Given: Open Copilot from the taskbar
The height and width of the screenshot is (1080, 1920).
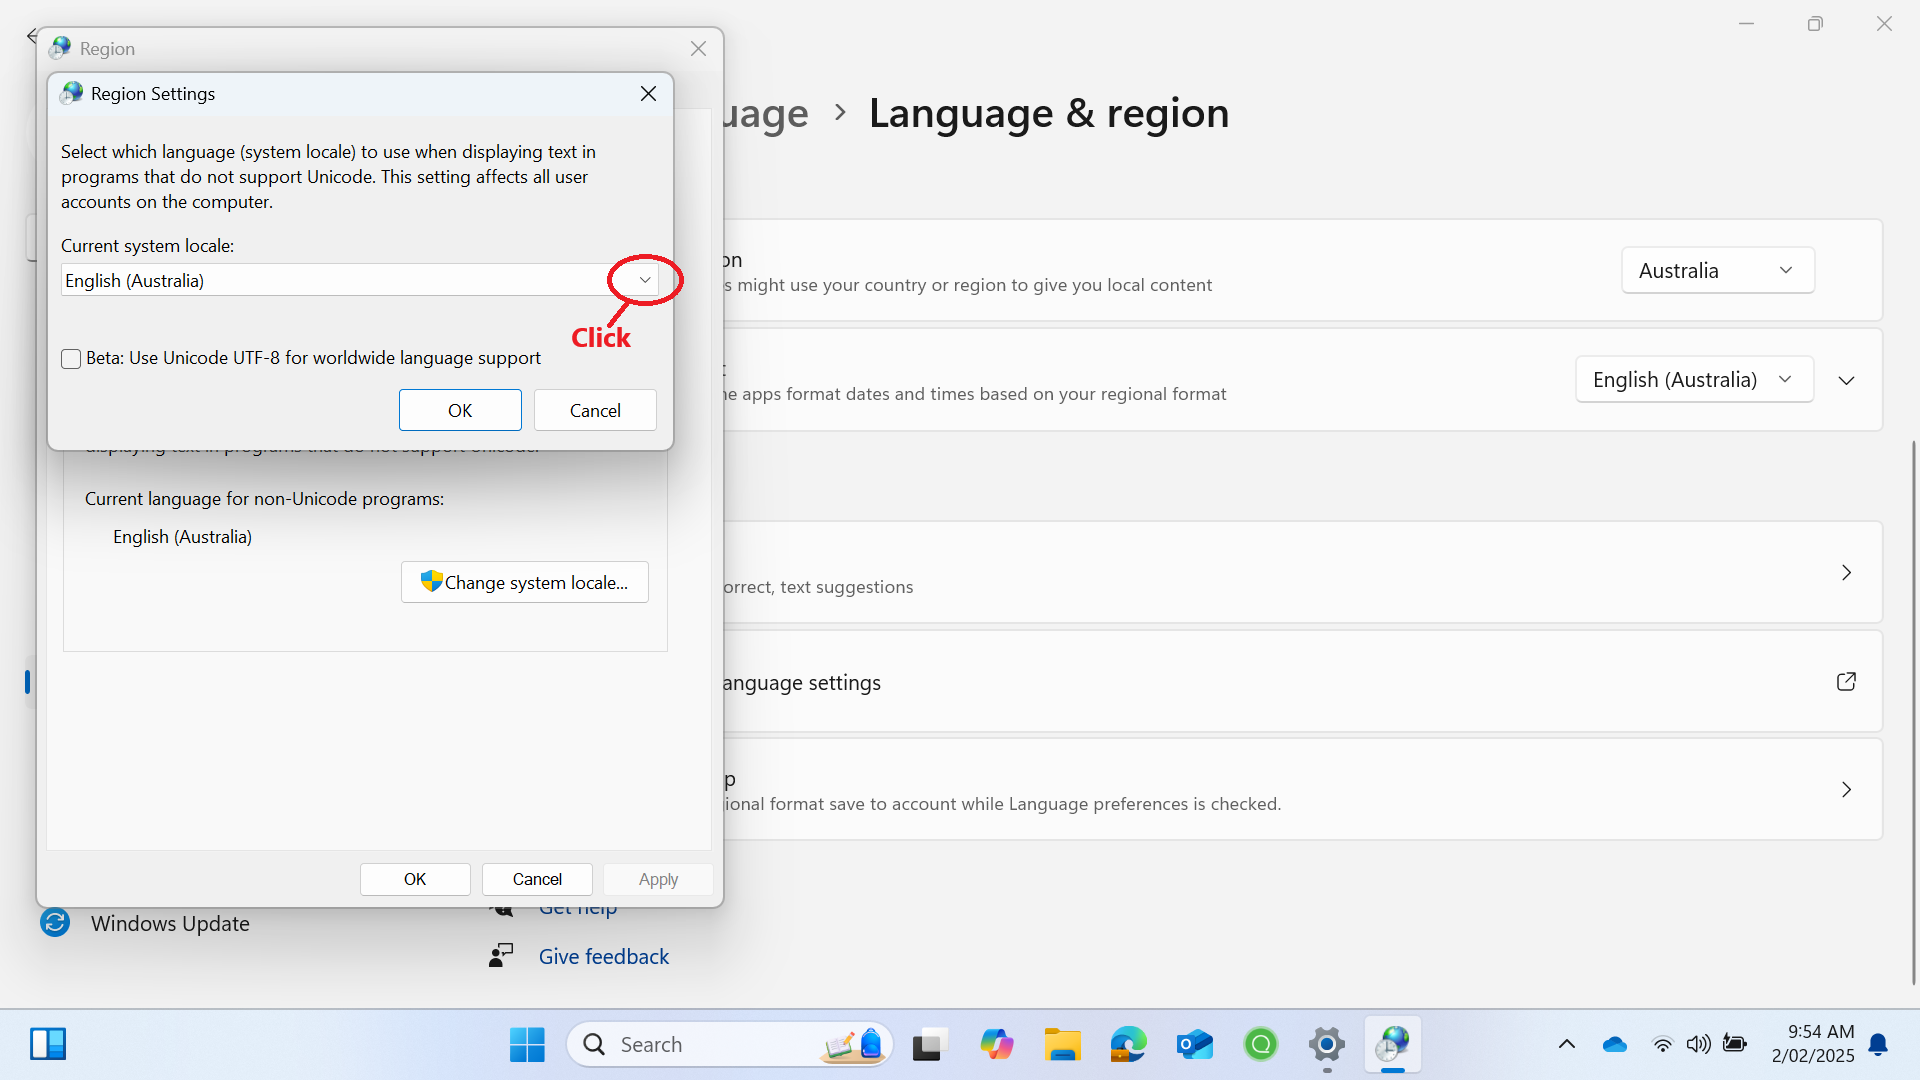Looking at the screenshot, I should [x=996, y=1045].
